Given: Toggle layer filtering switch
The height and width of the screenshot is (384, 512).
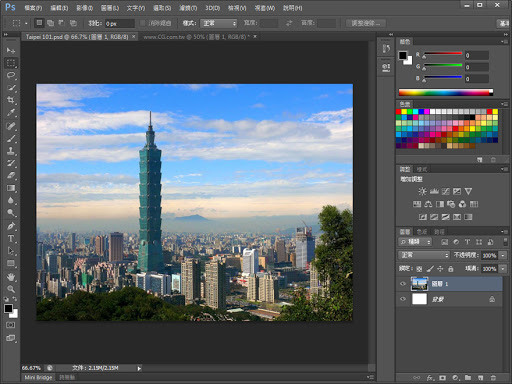Looking at the screenshot, I should click(506, 241).
